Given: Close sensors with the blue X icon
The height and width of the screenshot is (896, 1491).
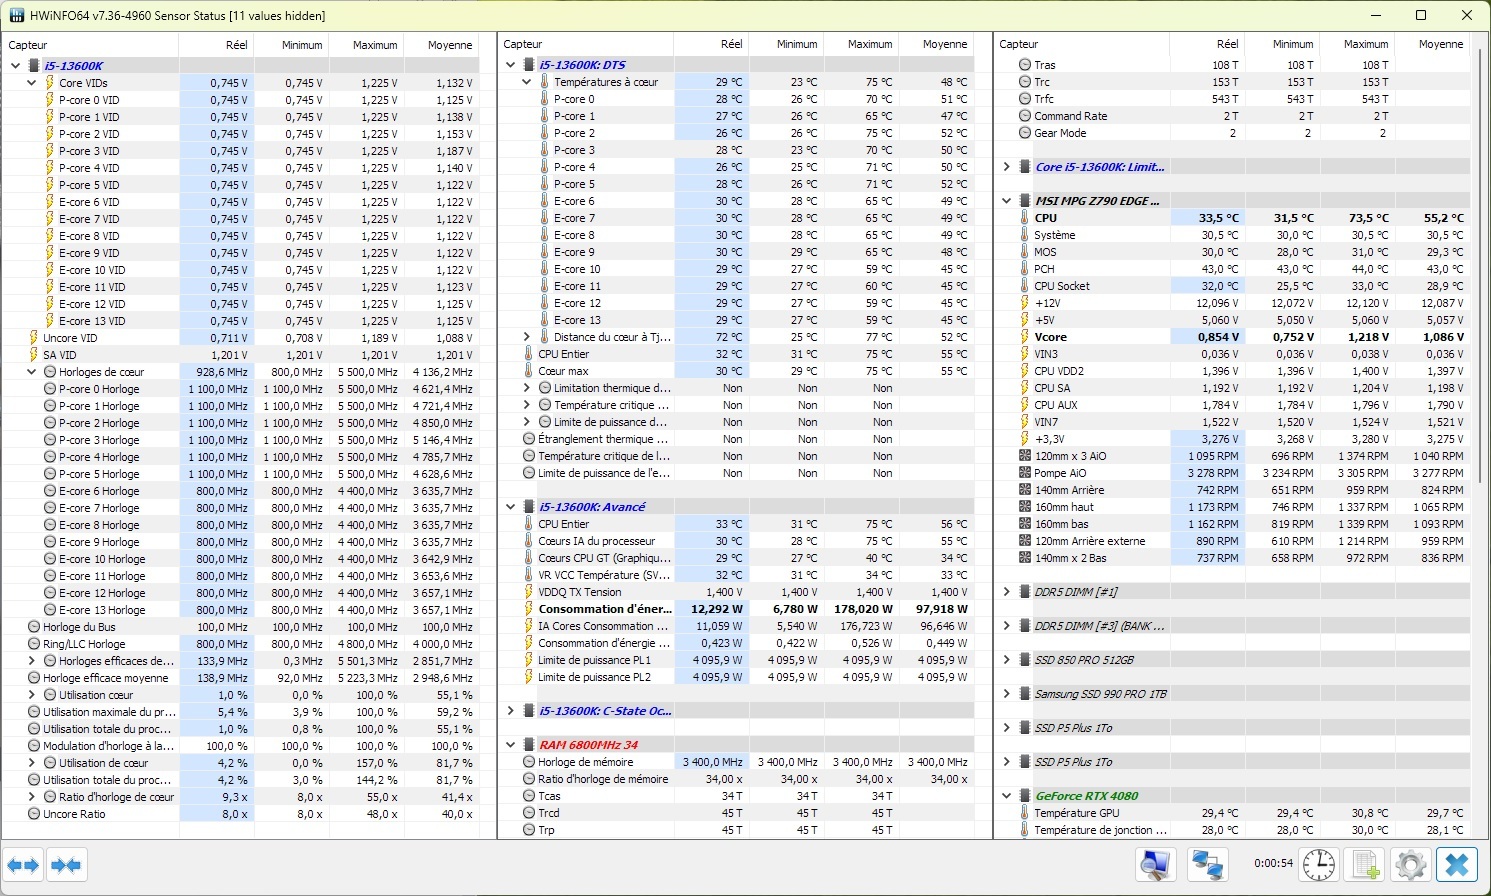Looking at the screenshot, I should click(1456, 865).
